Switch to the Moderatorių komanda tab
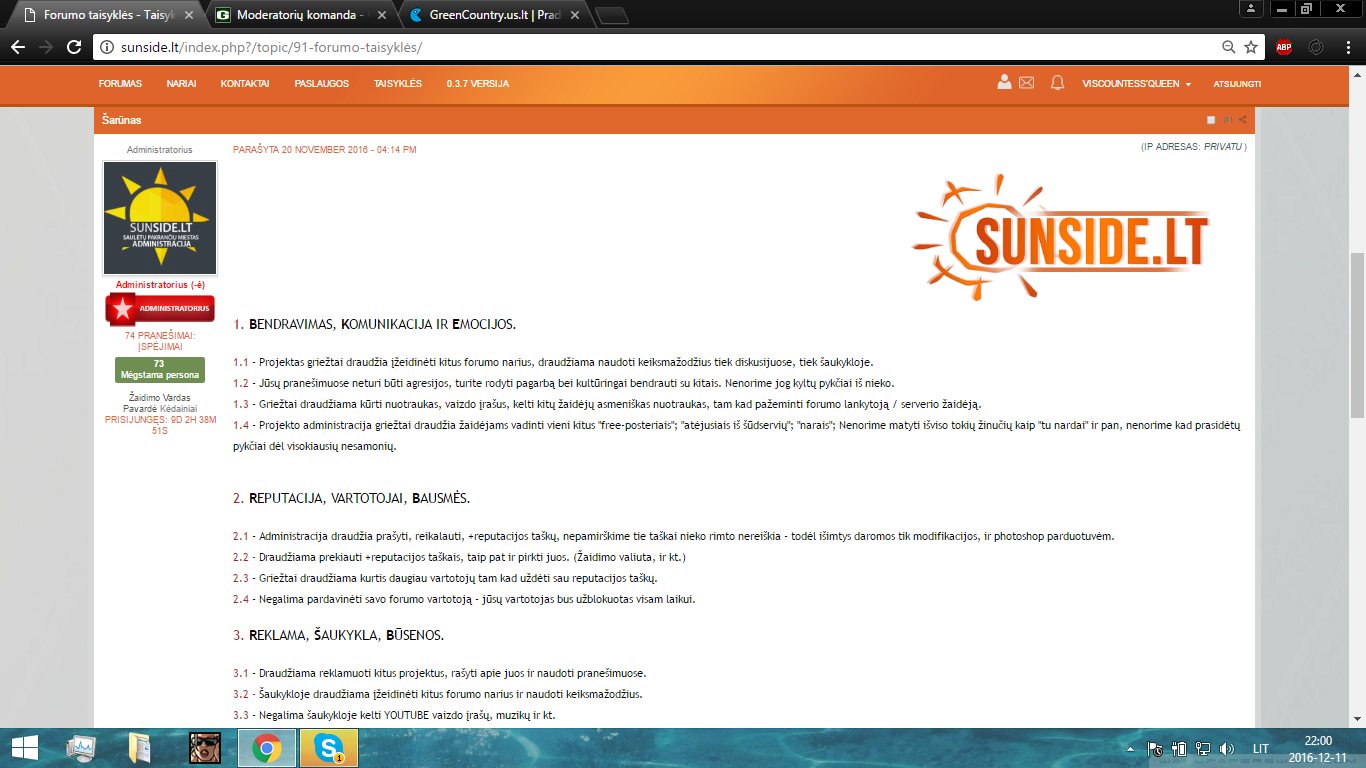This screenshot has width=1366, height=768. point(302,16)
